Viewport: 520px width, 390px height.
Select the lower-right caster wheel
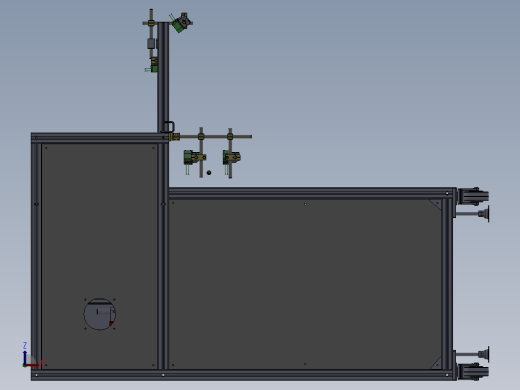click(473, 371)
